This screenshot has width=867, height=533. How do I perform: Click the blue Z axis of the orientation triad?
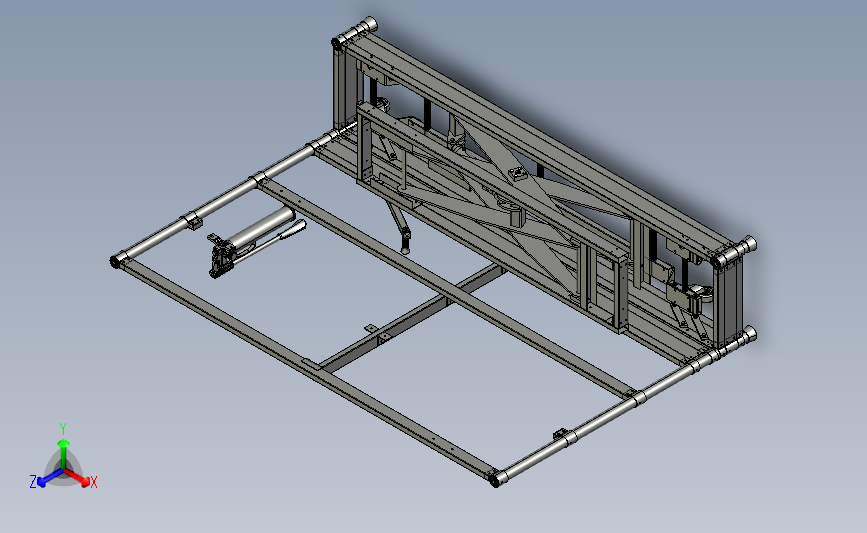pyautogui.click(x=50, y=478)
